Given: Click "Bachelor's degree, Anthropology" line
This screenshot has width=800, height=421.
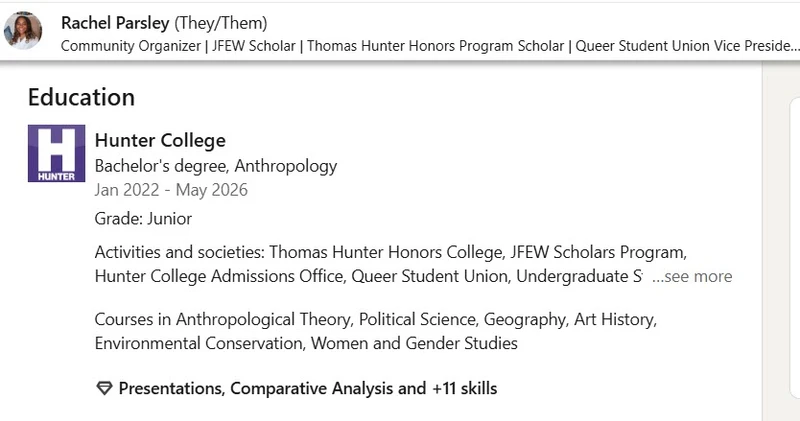Looking at the screenshot, I should coord(216,166).
